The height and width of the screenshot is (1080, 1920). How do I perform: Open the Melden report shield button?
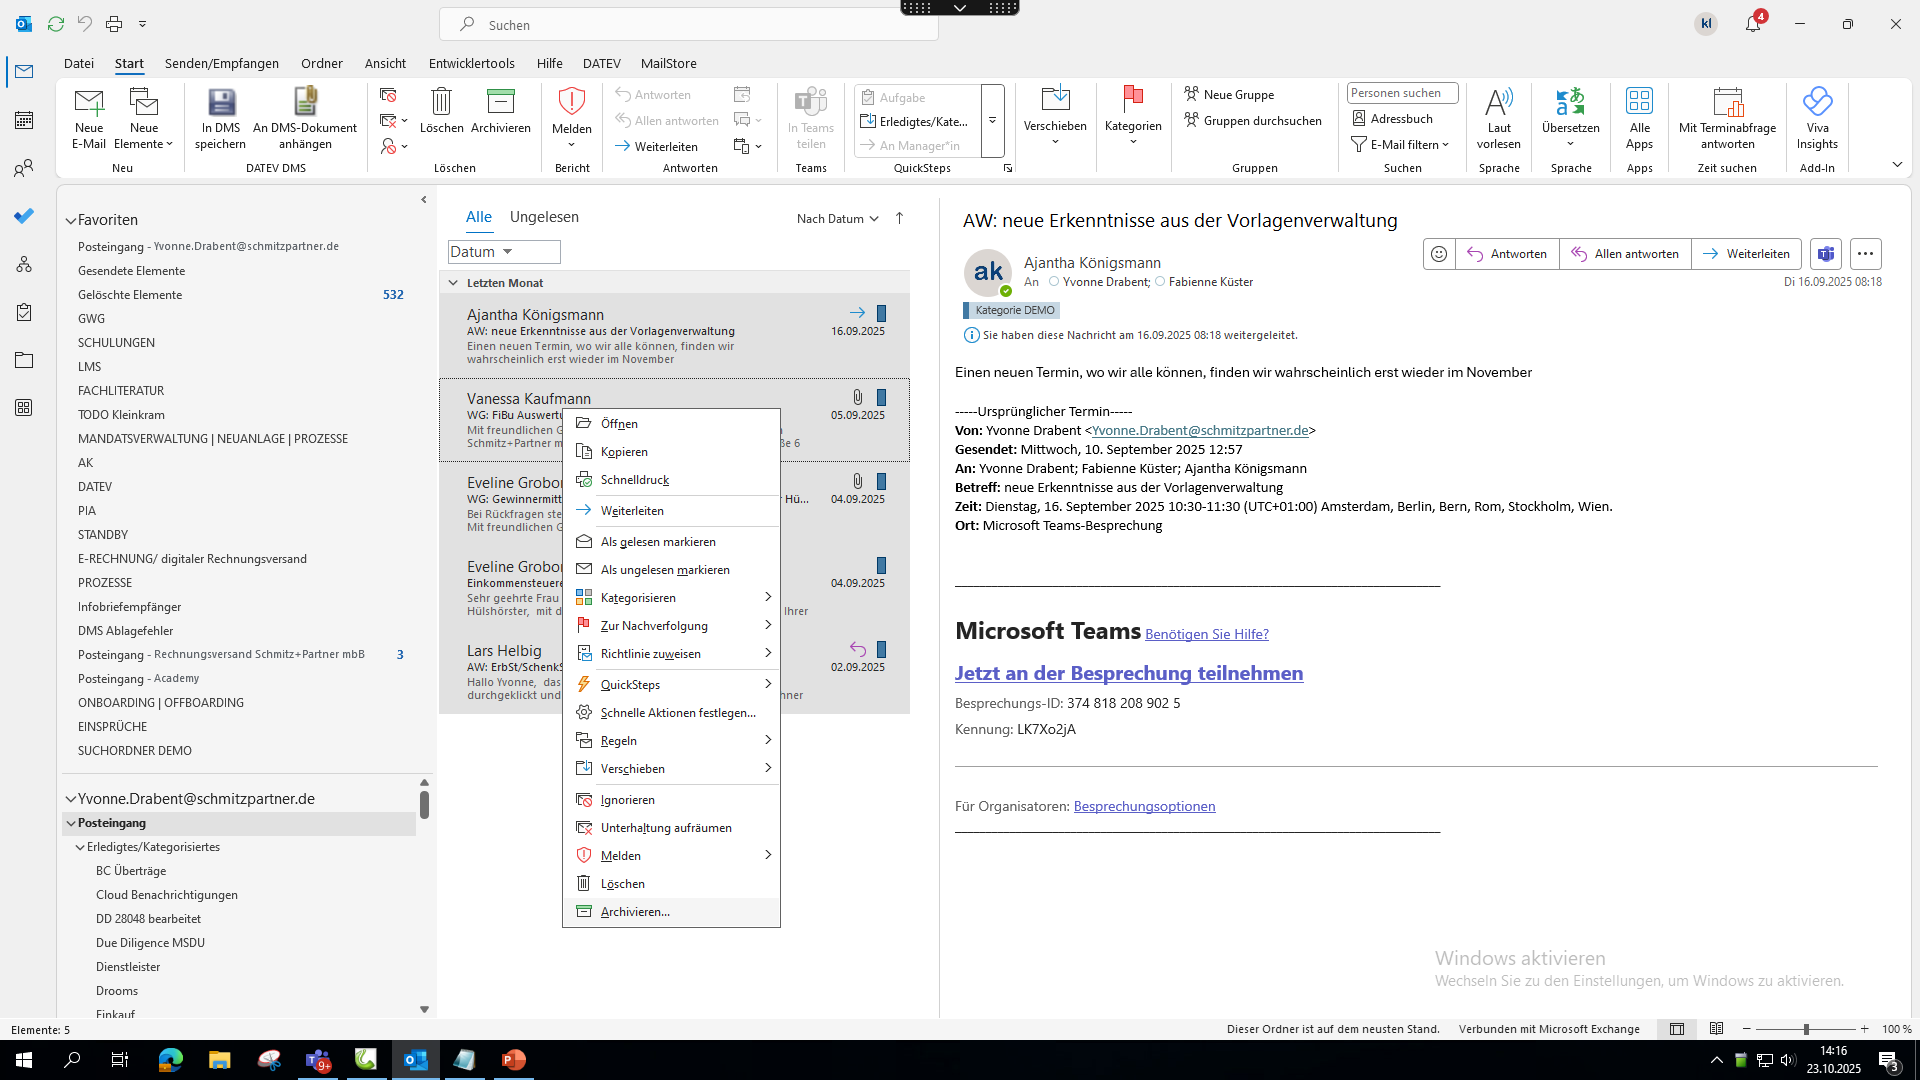(572, 117)
